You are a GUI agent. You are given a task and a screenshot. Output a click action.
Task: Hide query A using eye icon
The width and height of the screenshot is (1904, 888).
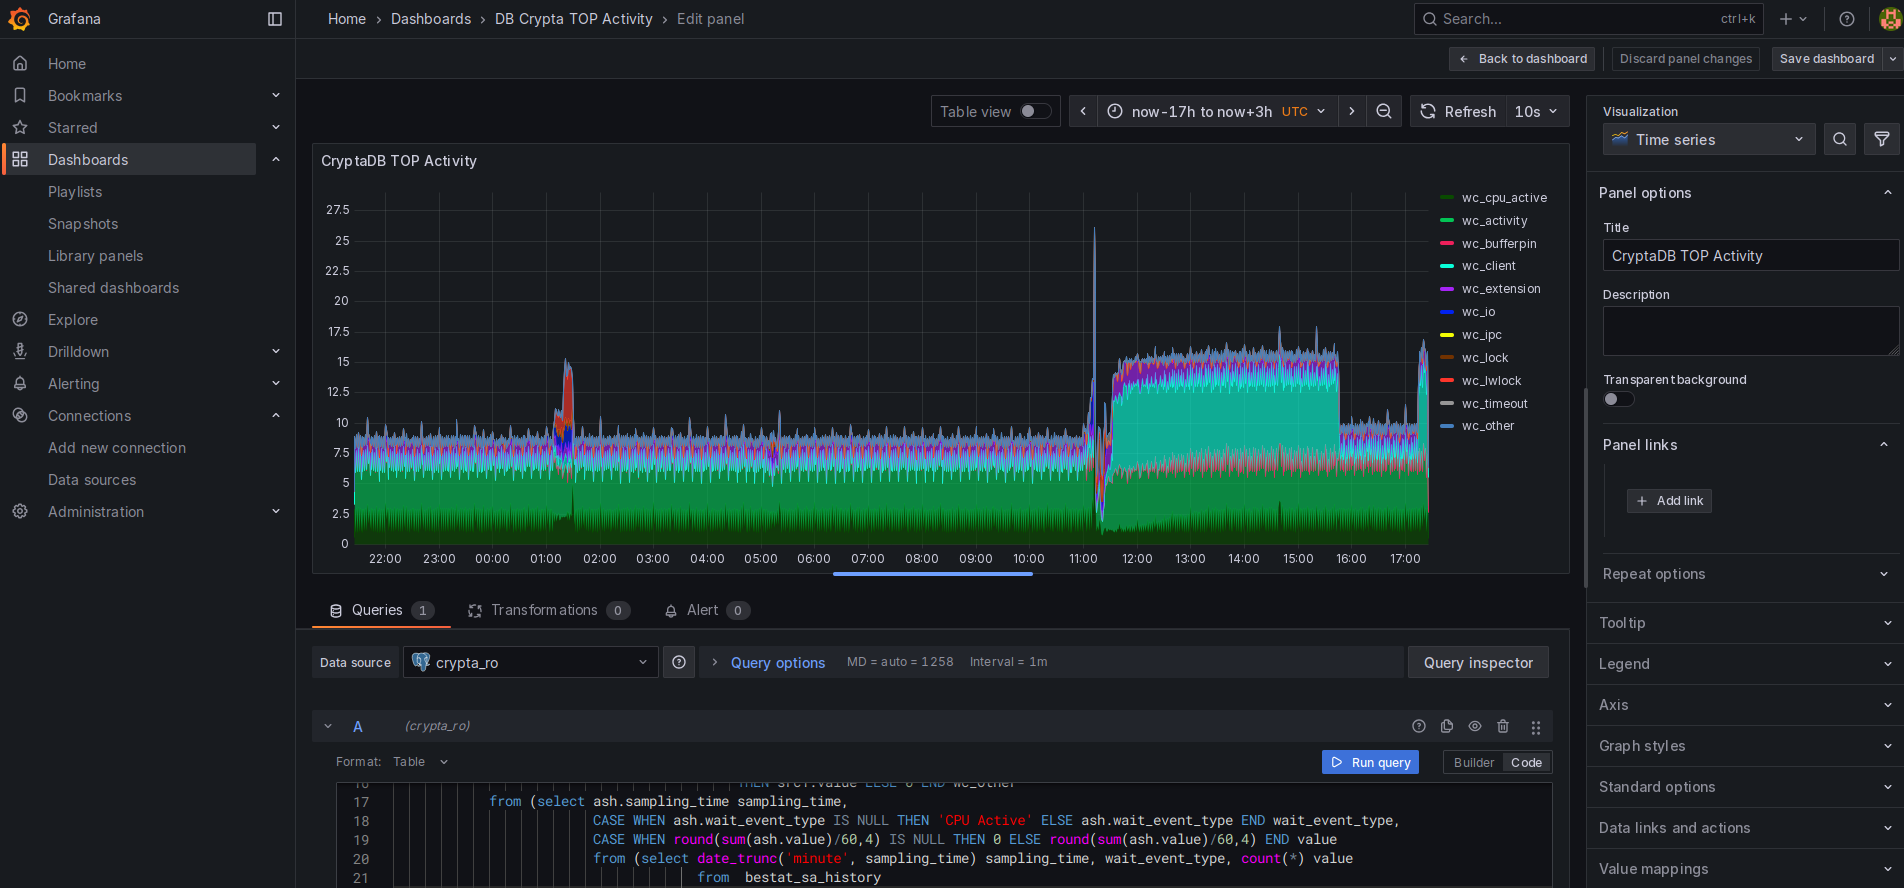(1475, 727)
